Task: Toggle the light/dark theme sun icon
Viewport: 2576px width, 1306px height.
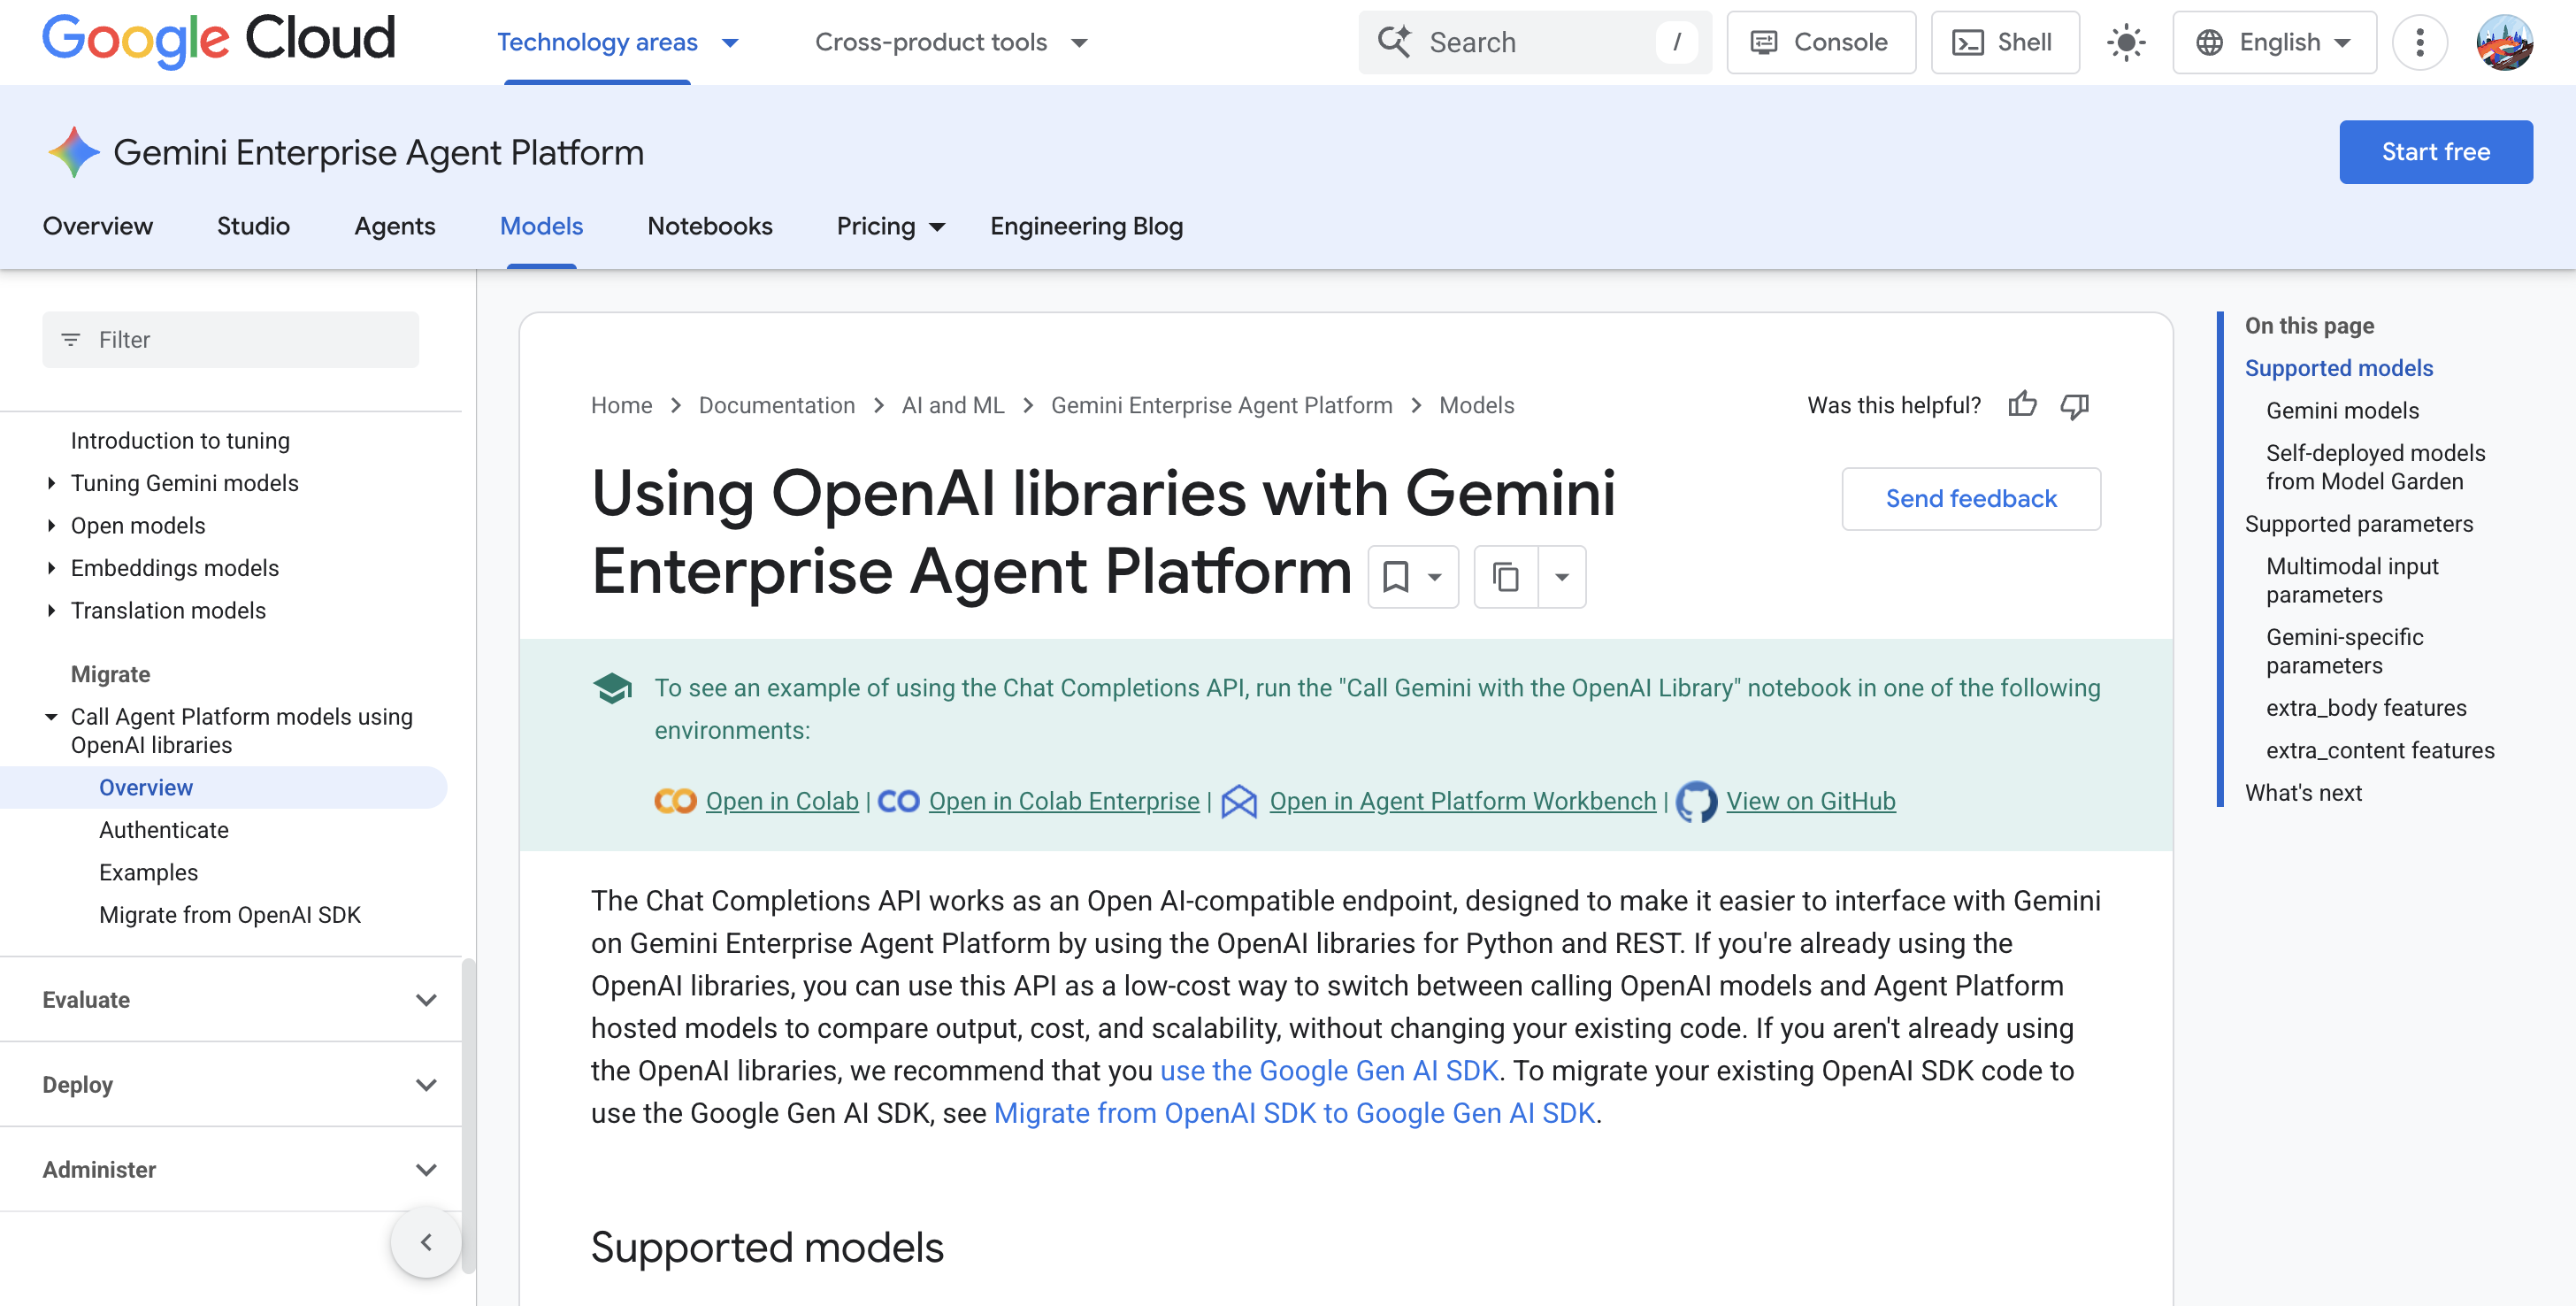Action: [x=2126, y=42]
